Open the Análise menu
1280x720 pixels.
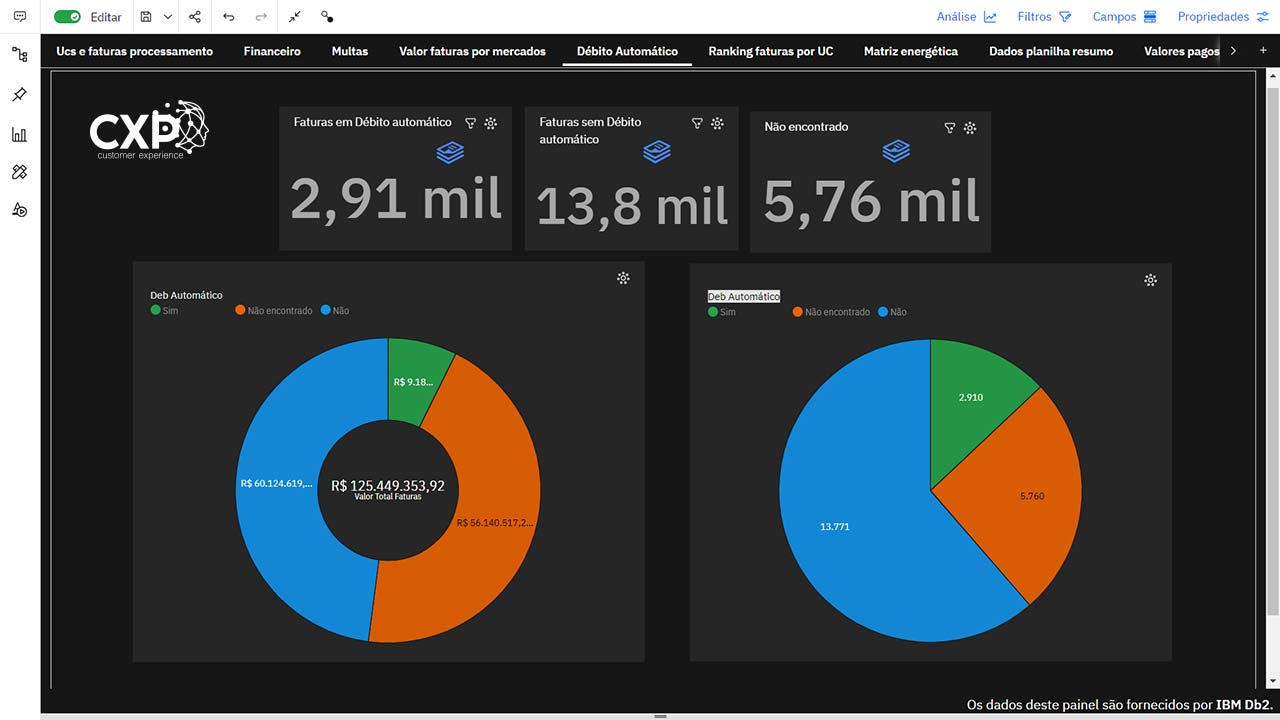point(966,17)
